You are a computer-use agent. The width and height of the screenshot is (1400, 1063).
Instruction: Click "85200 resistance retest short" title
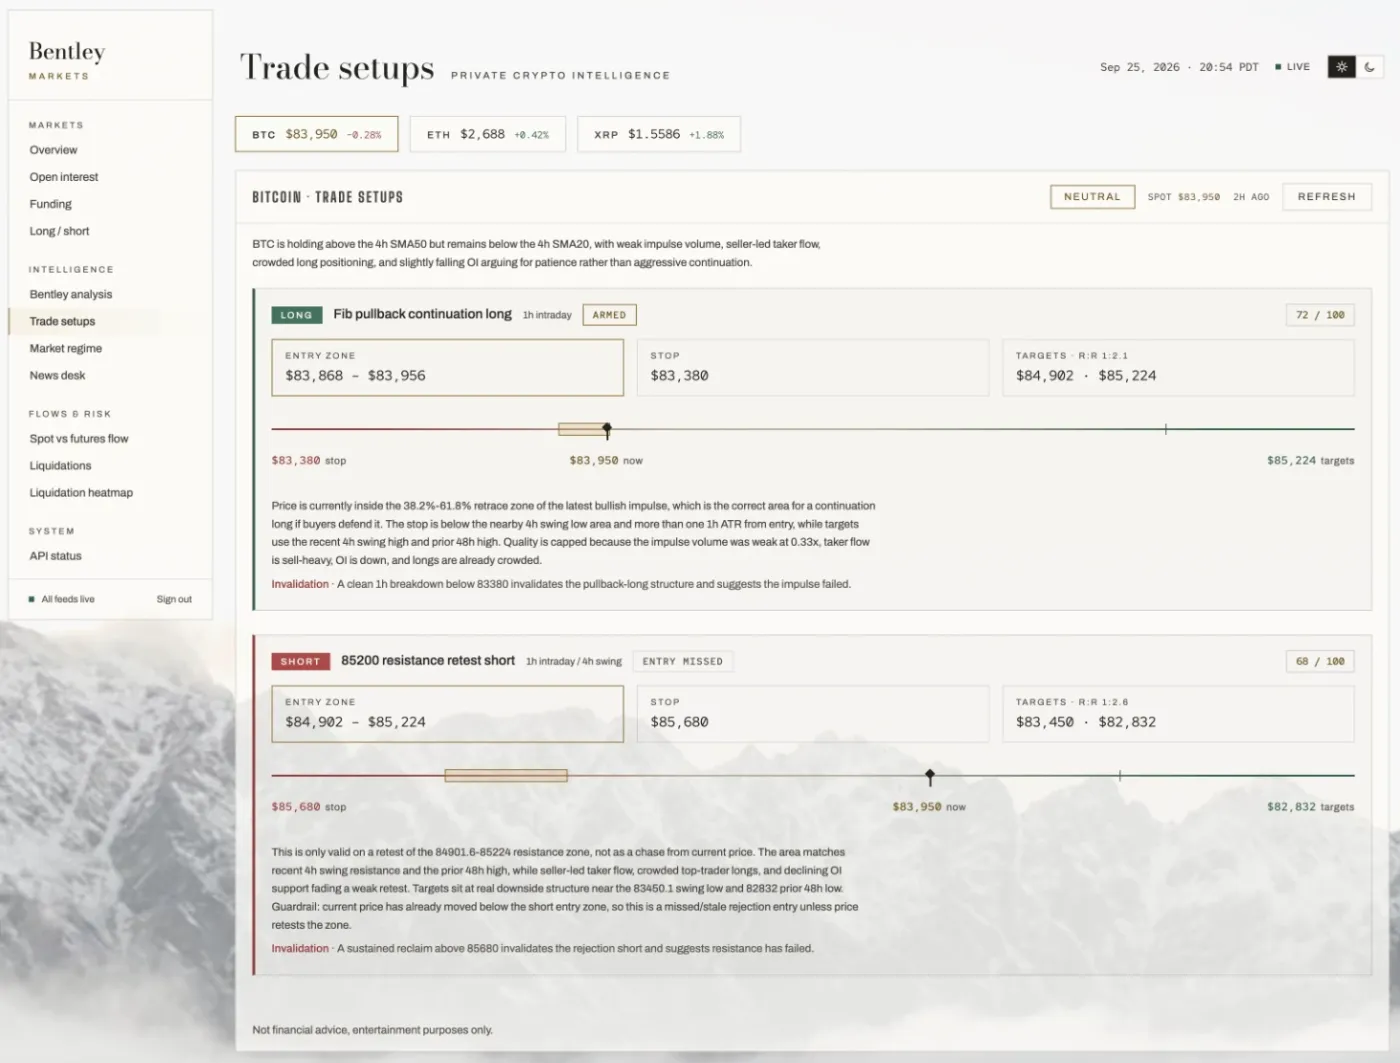(428, 660)
